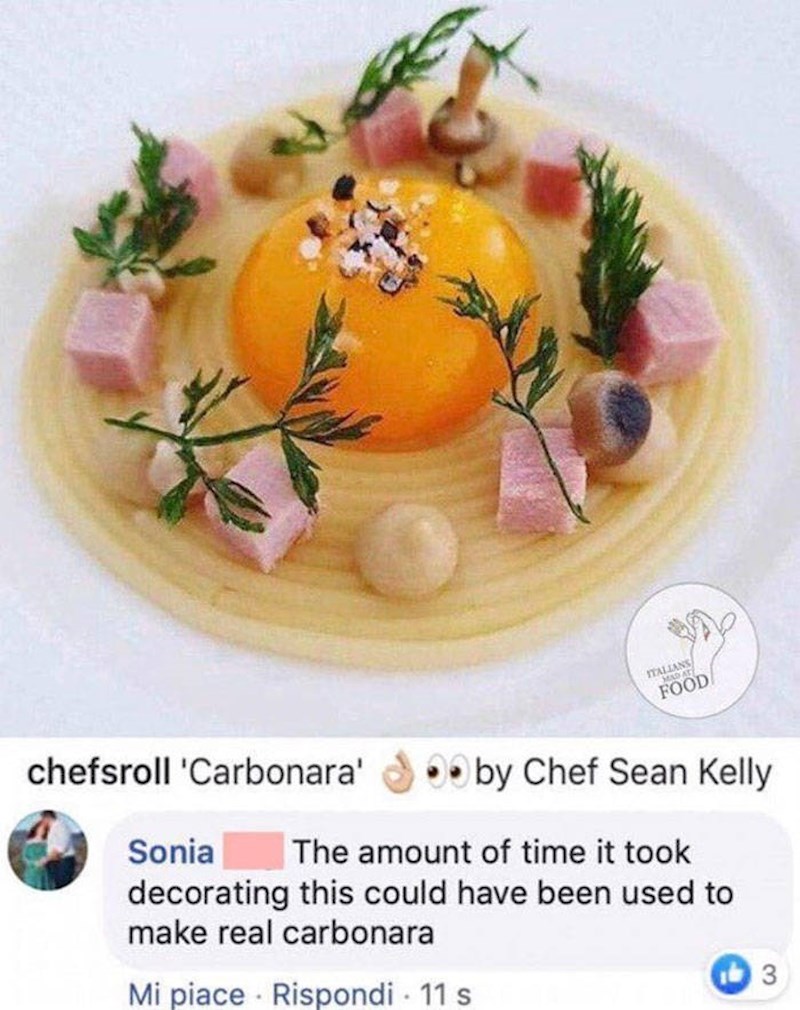Open the commenter name Sonia

171,852
